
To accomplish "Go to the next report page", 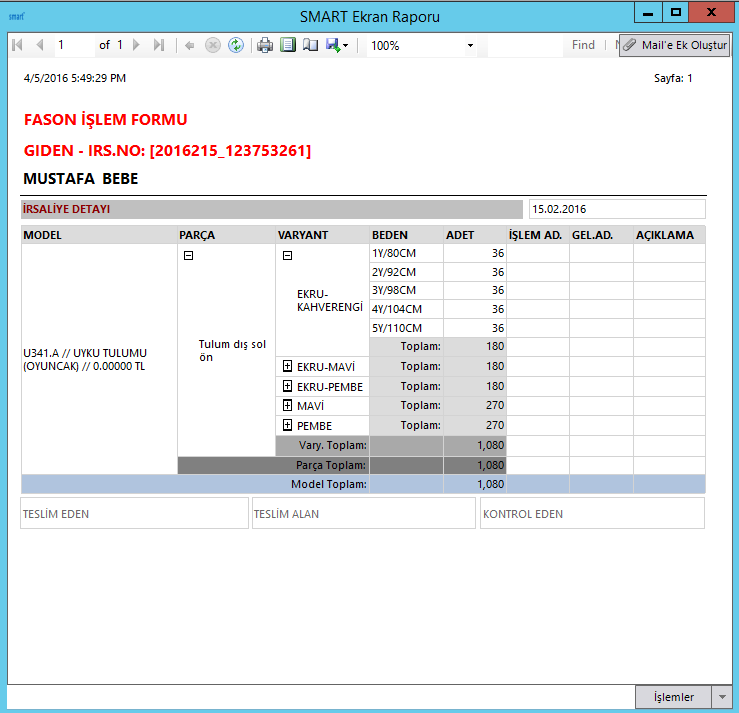I will click(138, 45).
